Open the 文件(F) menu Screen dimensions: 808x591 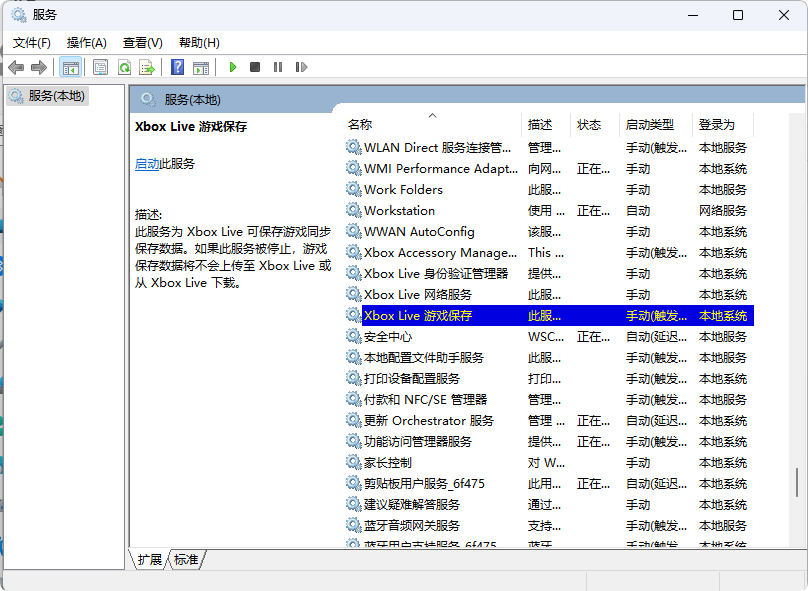(x=31, y=42)
